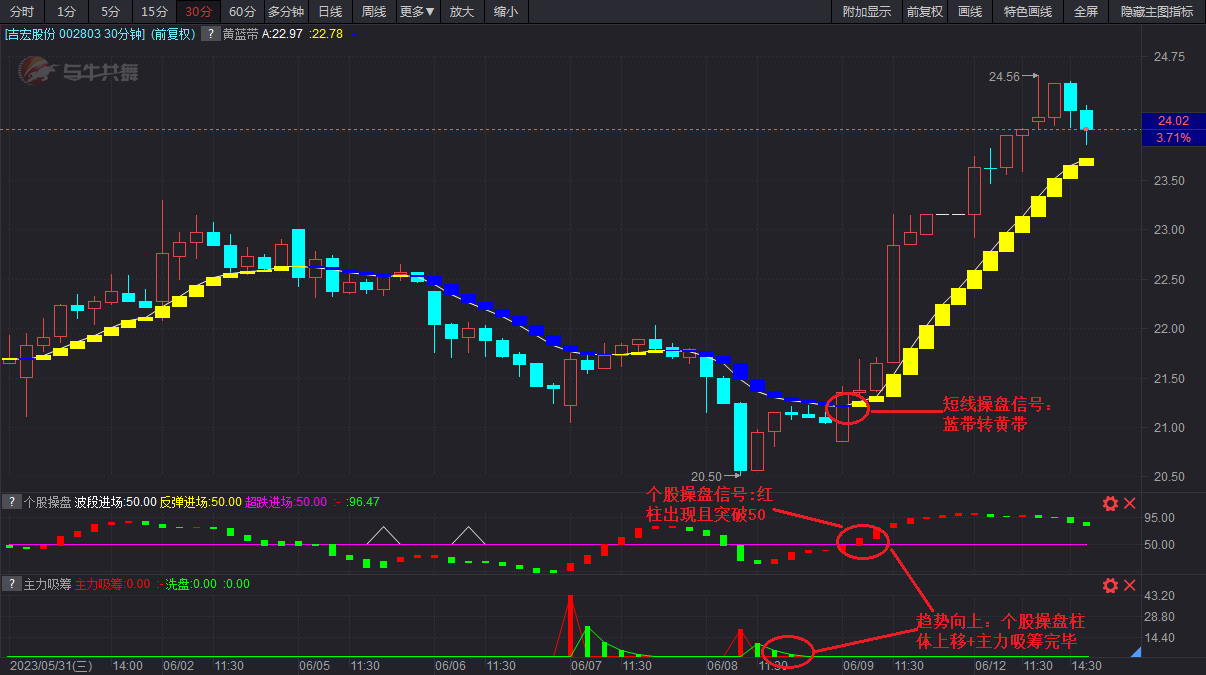
Task: Open help icon beside 主力吸筹 indicator
Action: (x=11, y=584)
